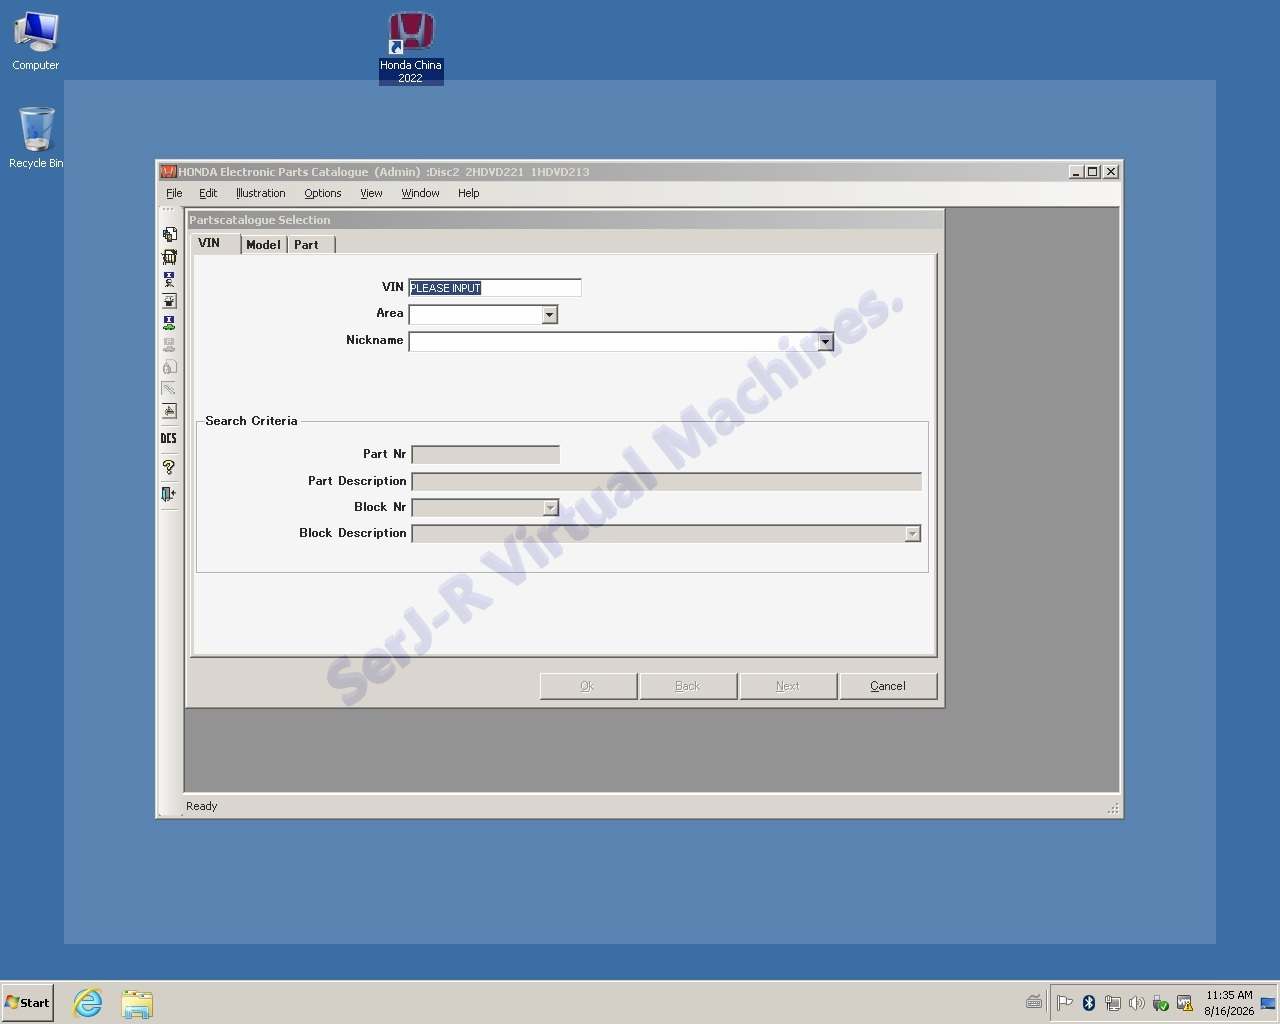Open the Illustration menu

coord(261,193)
